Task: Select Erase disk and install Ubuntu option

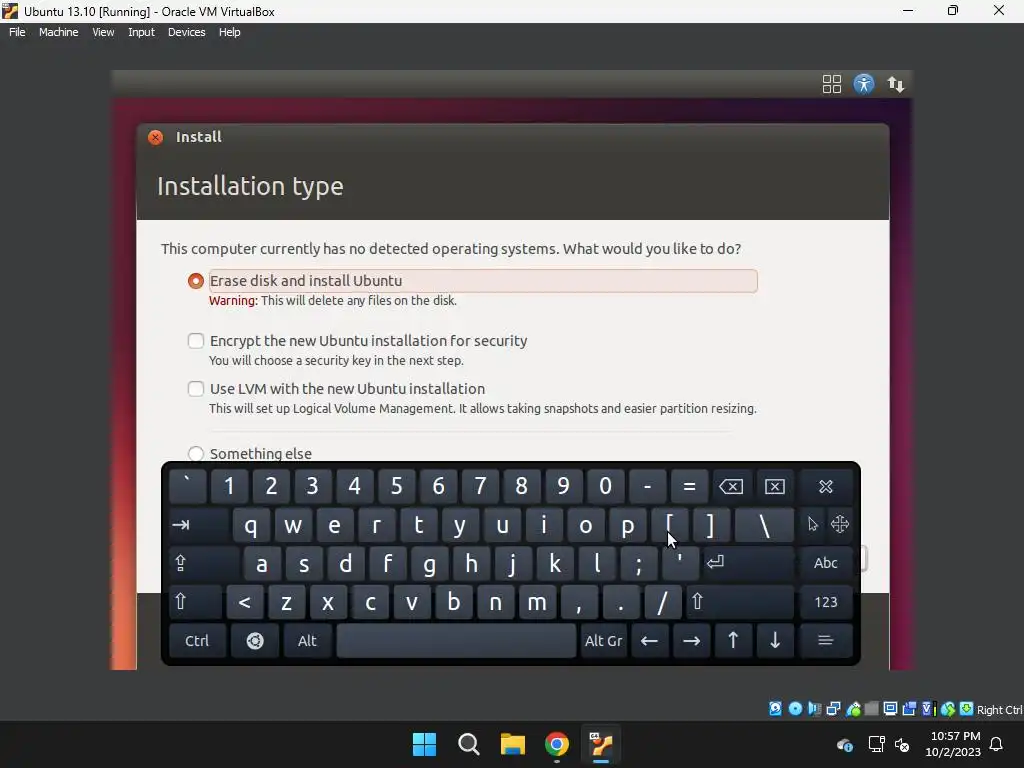Action: [x=195, y=281]
